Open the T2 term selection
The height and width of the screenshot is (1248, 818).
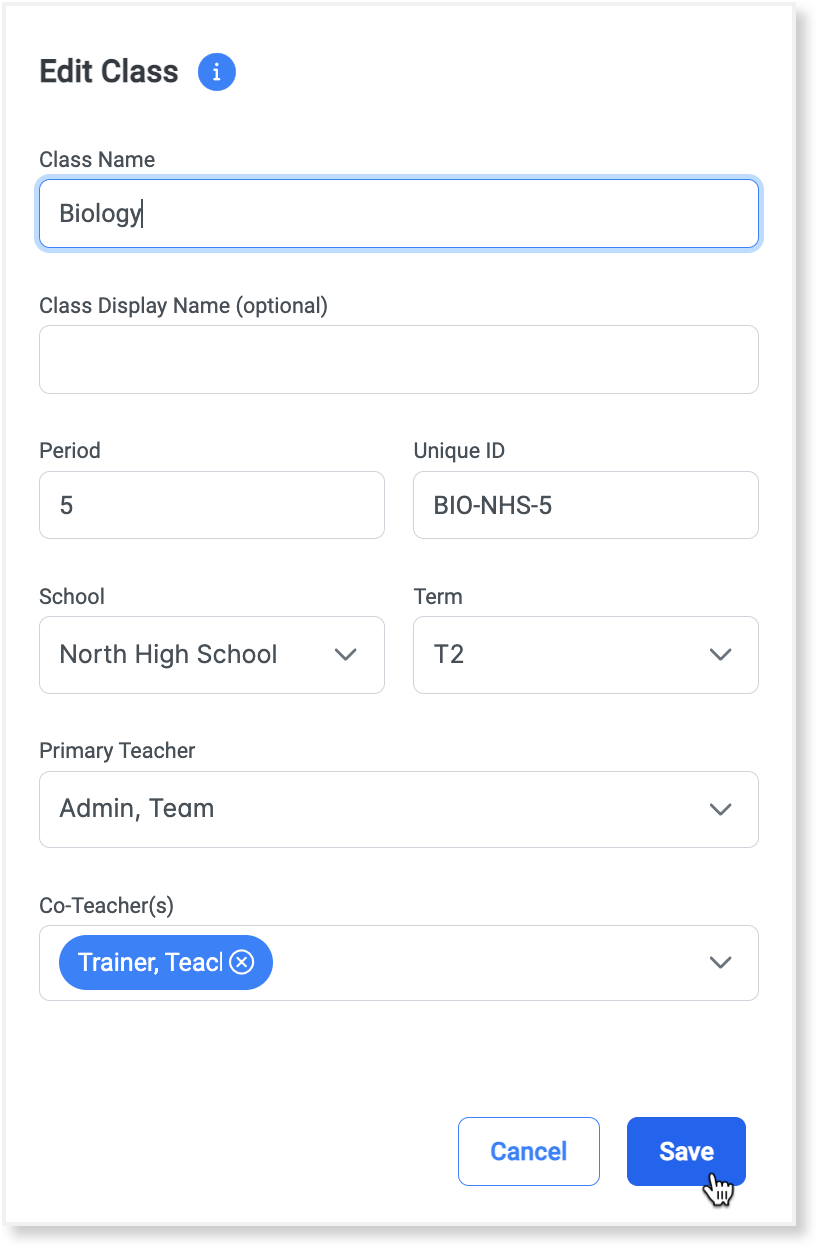[560, 655]
